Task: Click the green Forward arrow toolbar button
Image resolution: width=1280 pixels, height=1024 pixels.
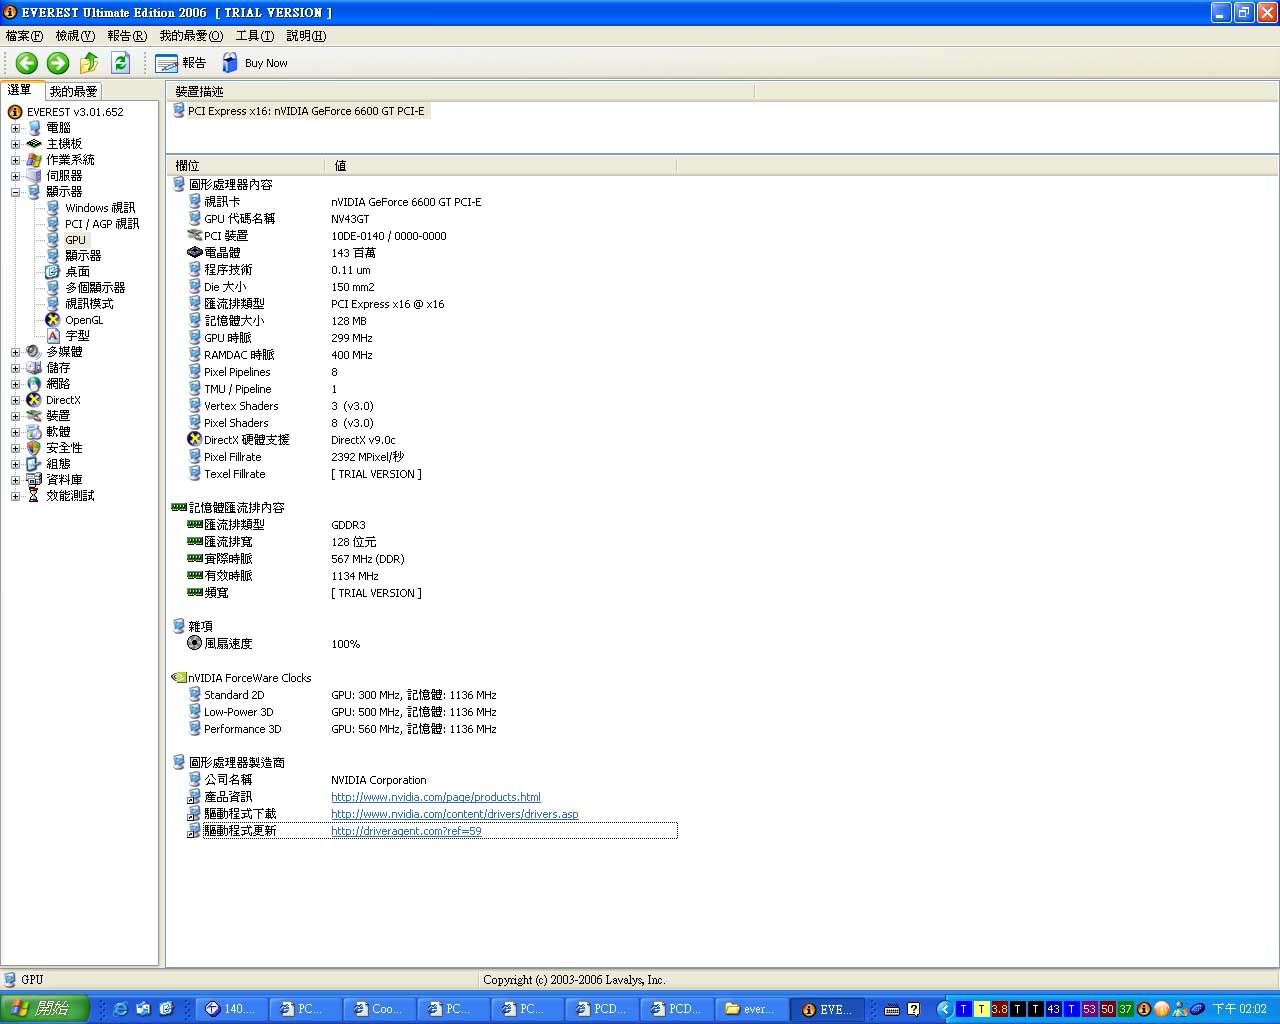Action: pyautogui.click(x=58, y=63)
